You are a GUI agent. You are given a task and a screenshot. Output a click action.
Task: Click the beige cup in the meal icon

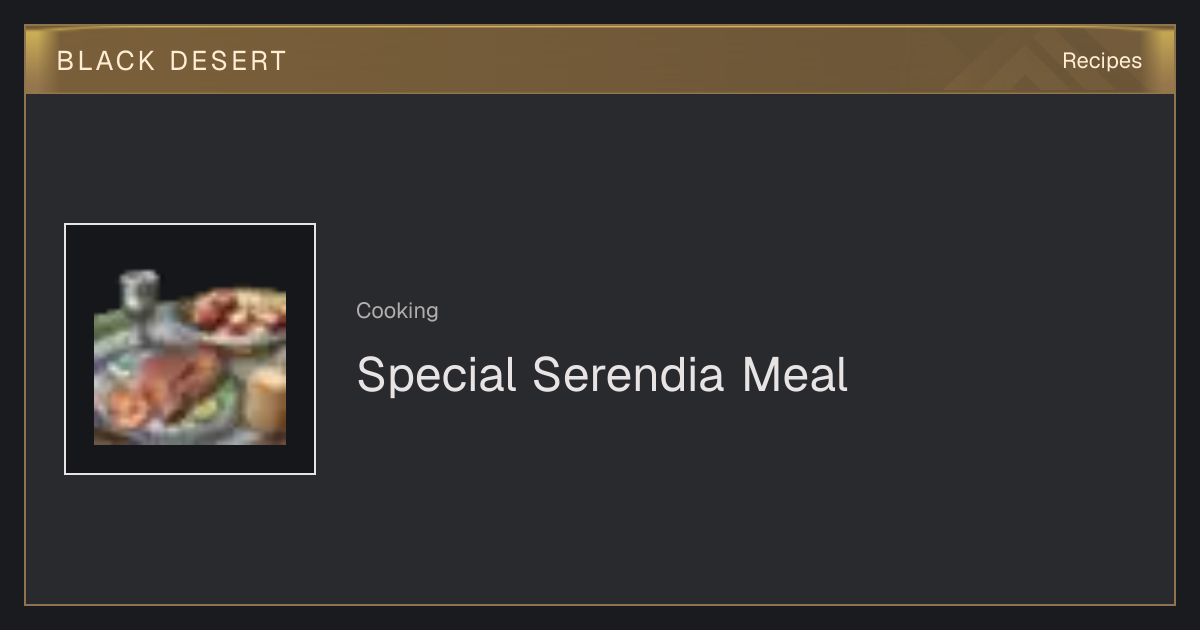pyautogui.click(x=266, y=398)
